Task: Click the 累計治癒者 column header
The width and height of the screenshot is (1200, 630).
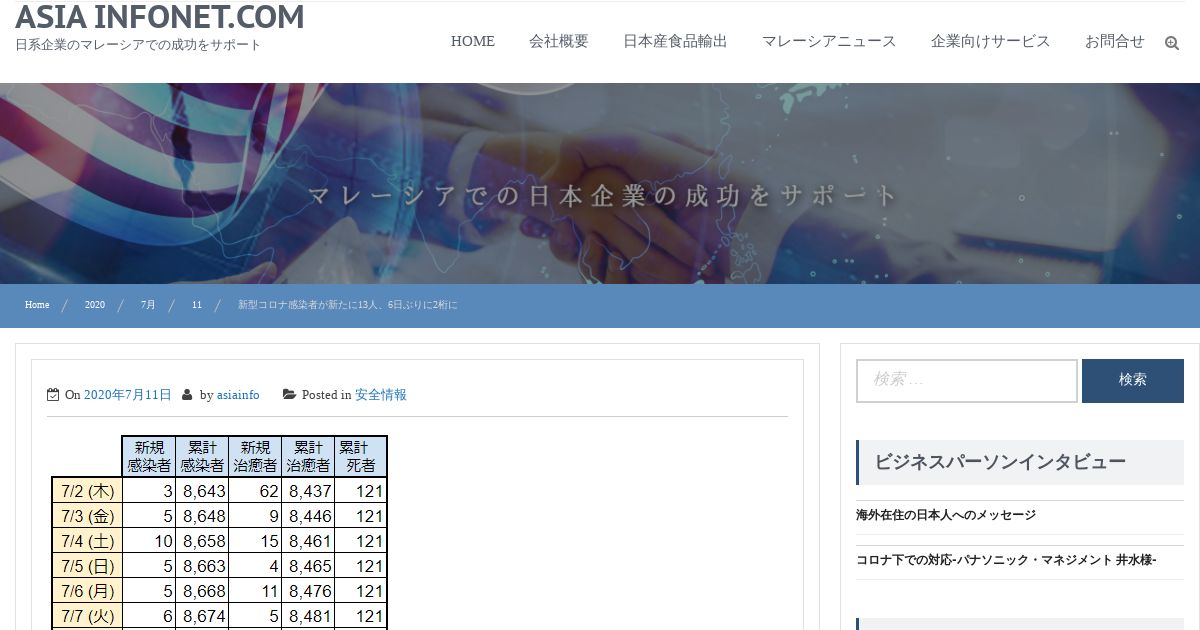Action: click(308, 457)
